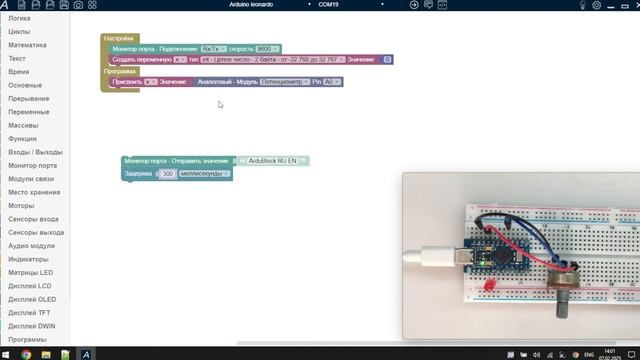Select Переменные in the block palette
640x360 pixels.
(29, 112)
